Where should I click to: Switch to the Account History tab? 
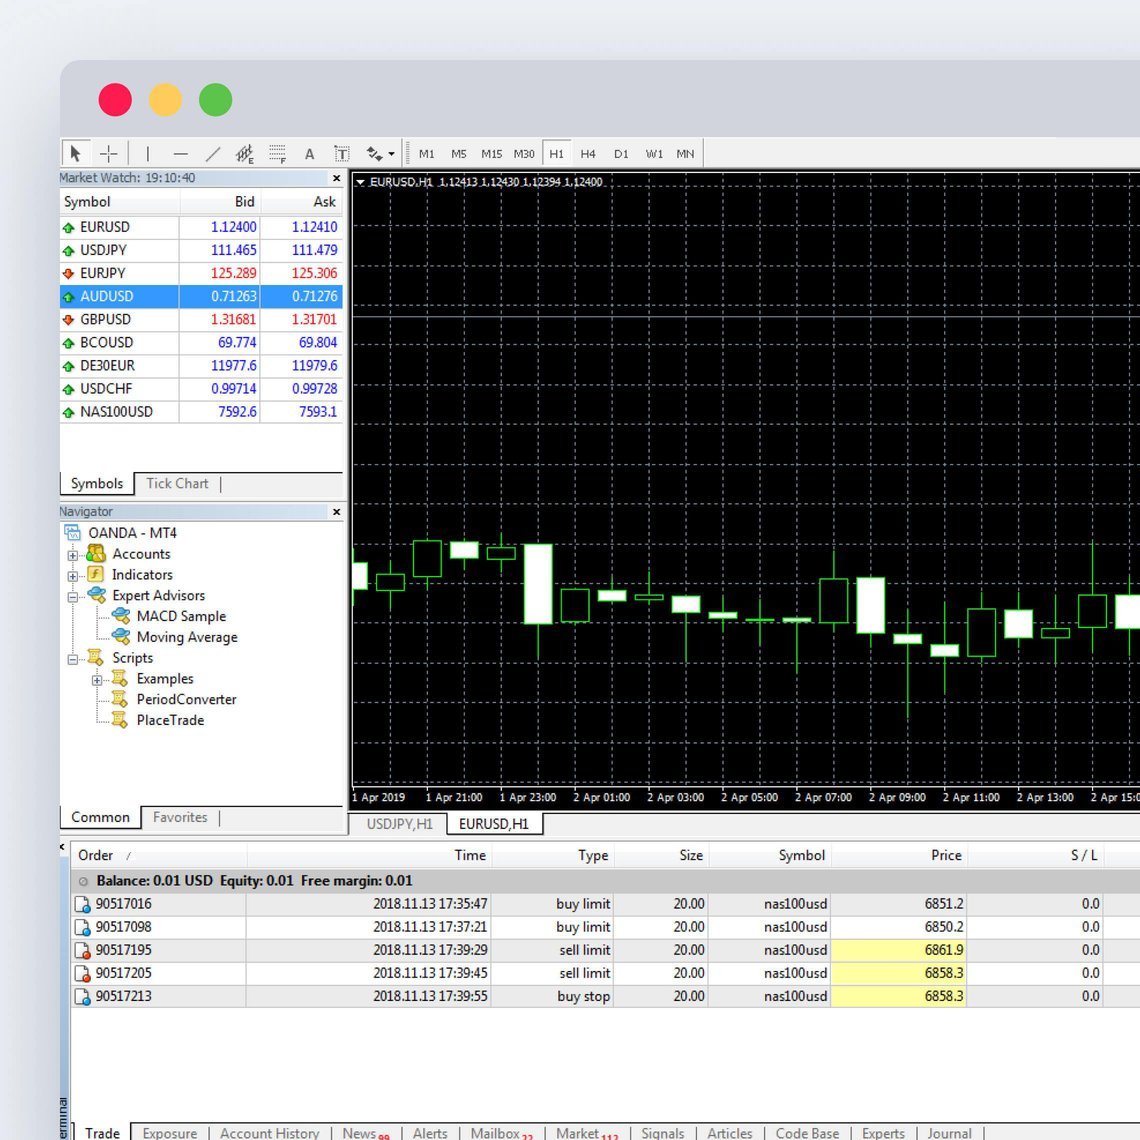(x=269, y=1133)
